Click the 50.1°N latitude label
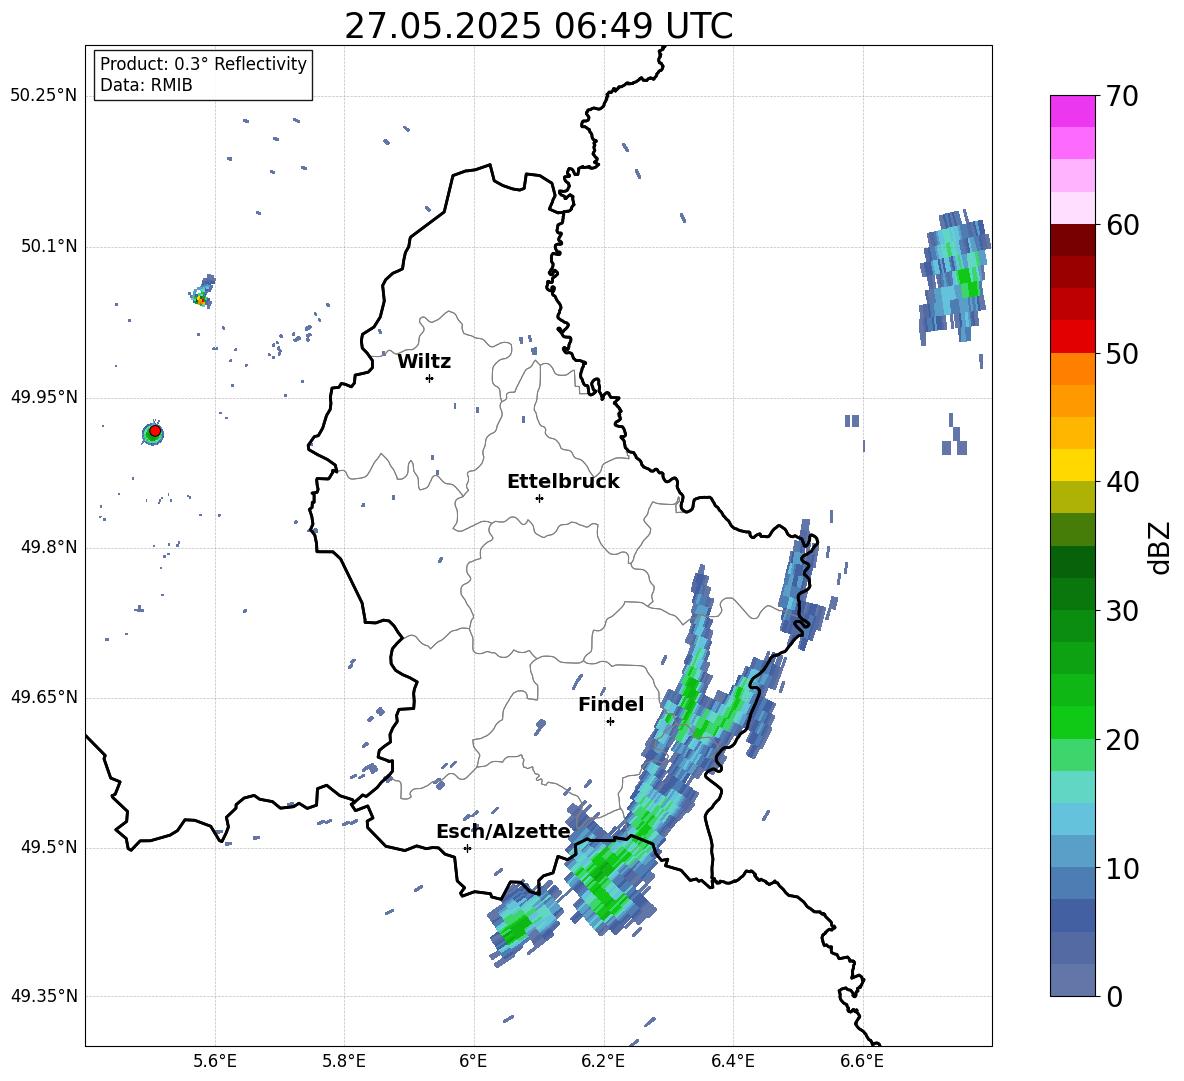Viewport: 1184px width, 1081px height. coord(49,247)
